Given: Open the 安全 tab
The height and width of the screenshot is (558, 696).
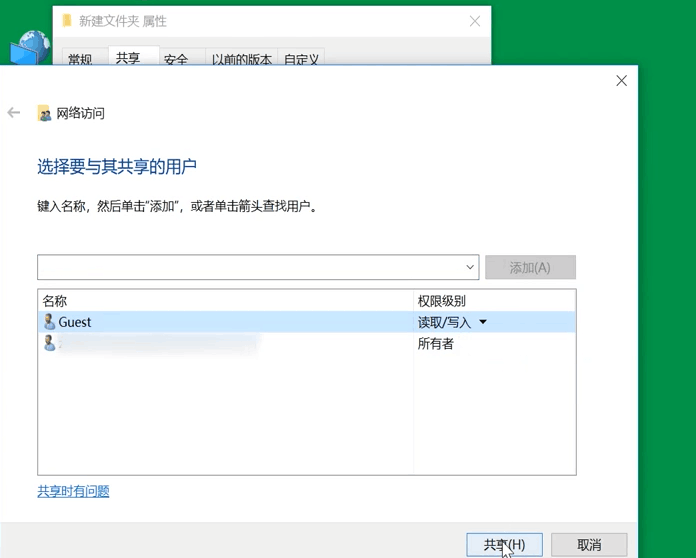Looking at the screenshot, I should tap(176, 59).
